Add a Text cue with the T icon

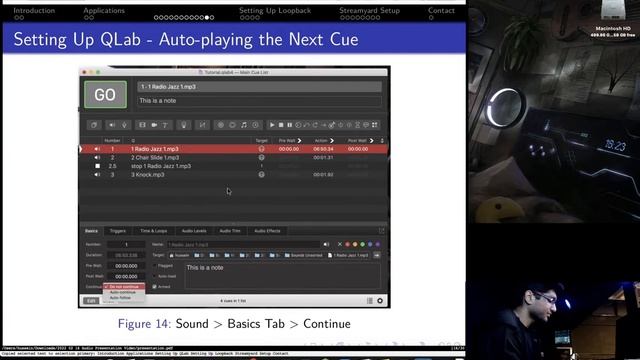(165, 125)
